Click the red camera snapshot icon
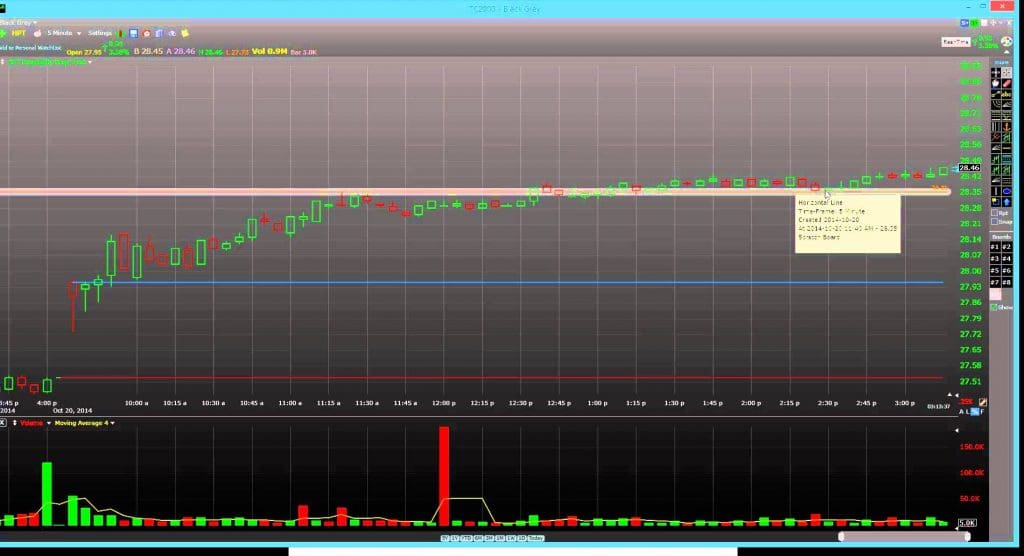The width and height of the screenshot is (1024, 556). pyautogui.click(x=146, y=33)
